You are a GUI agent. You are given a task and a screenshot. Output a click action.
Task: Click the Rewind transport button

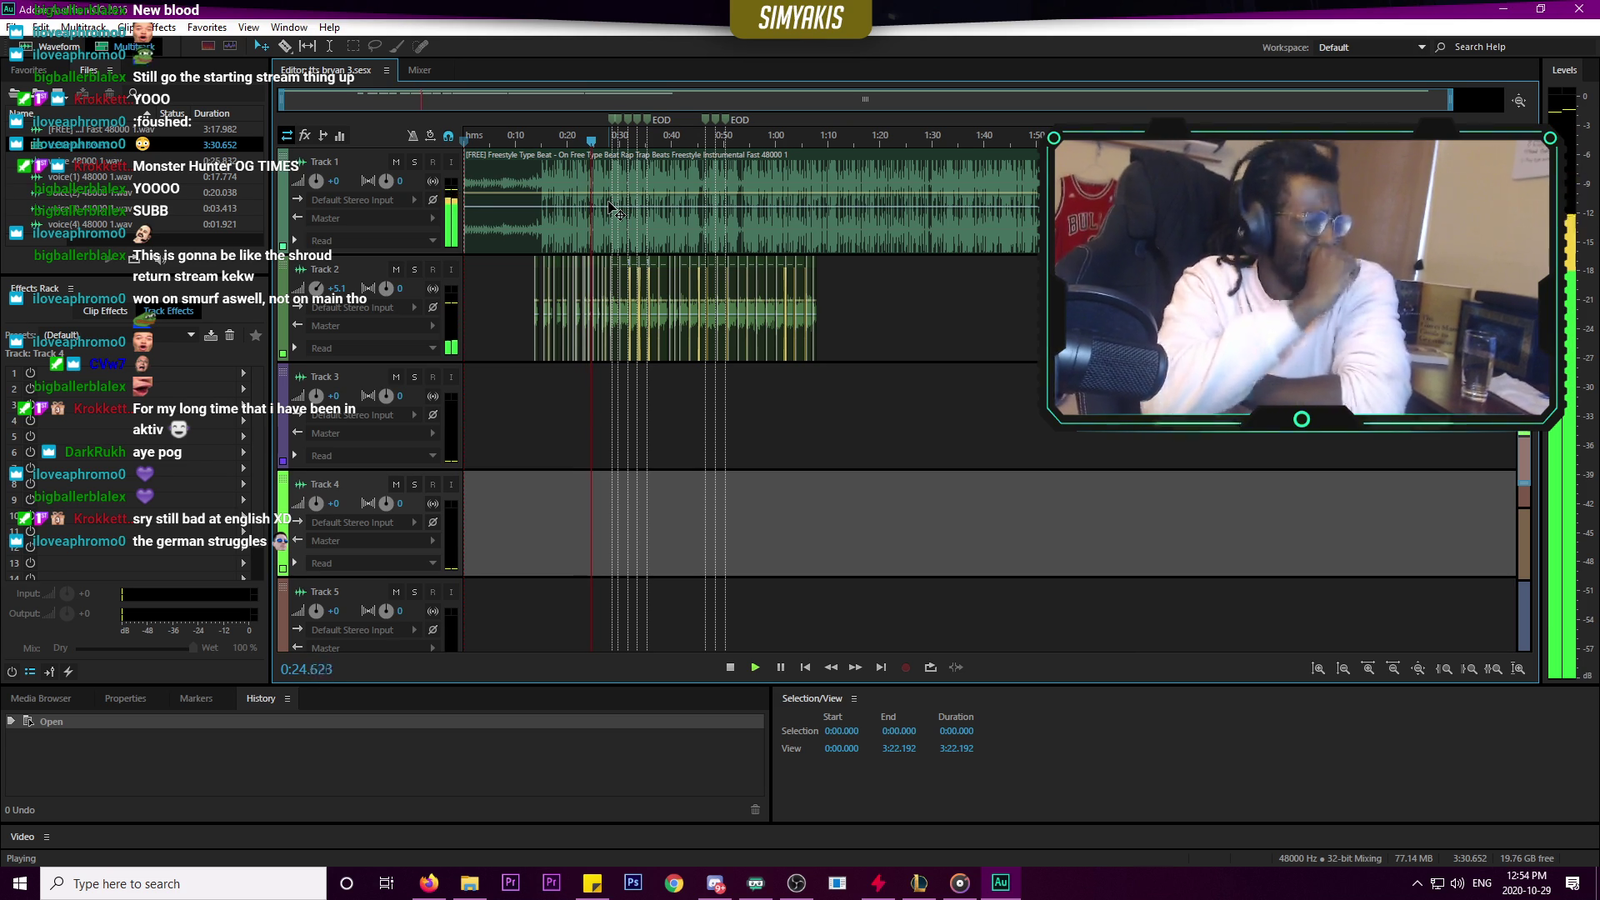pos(831,667)
